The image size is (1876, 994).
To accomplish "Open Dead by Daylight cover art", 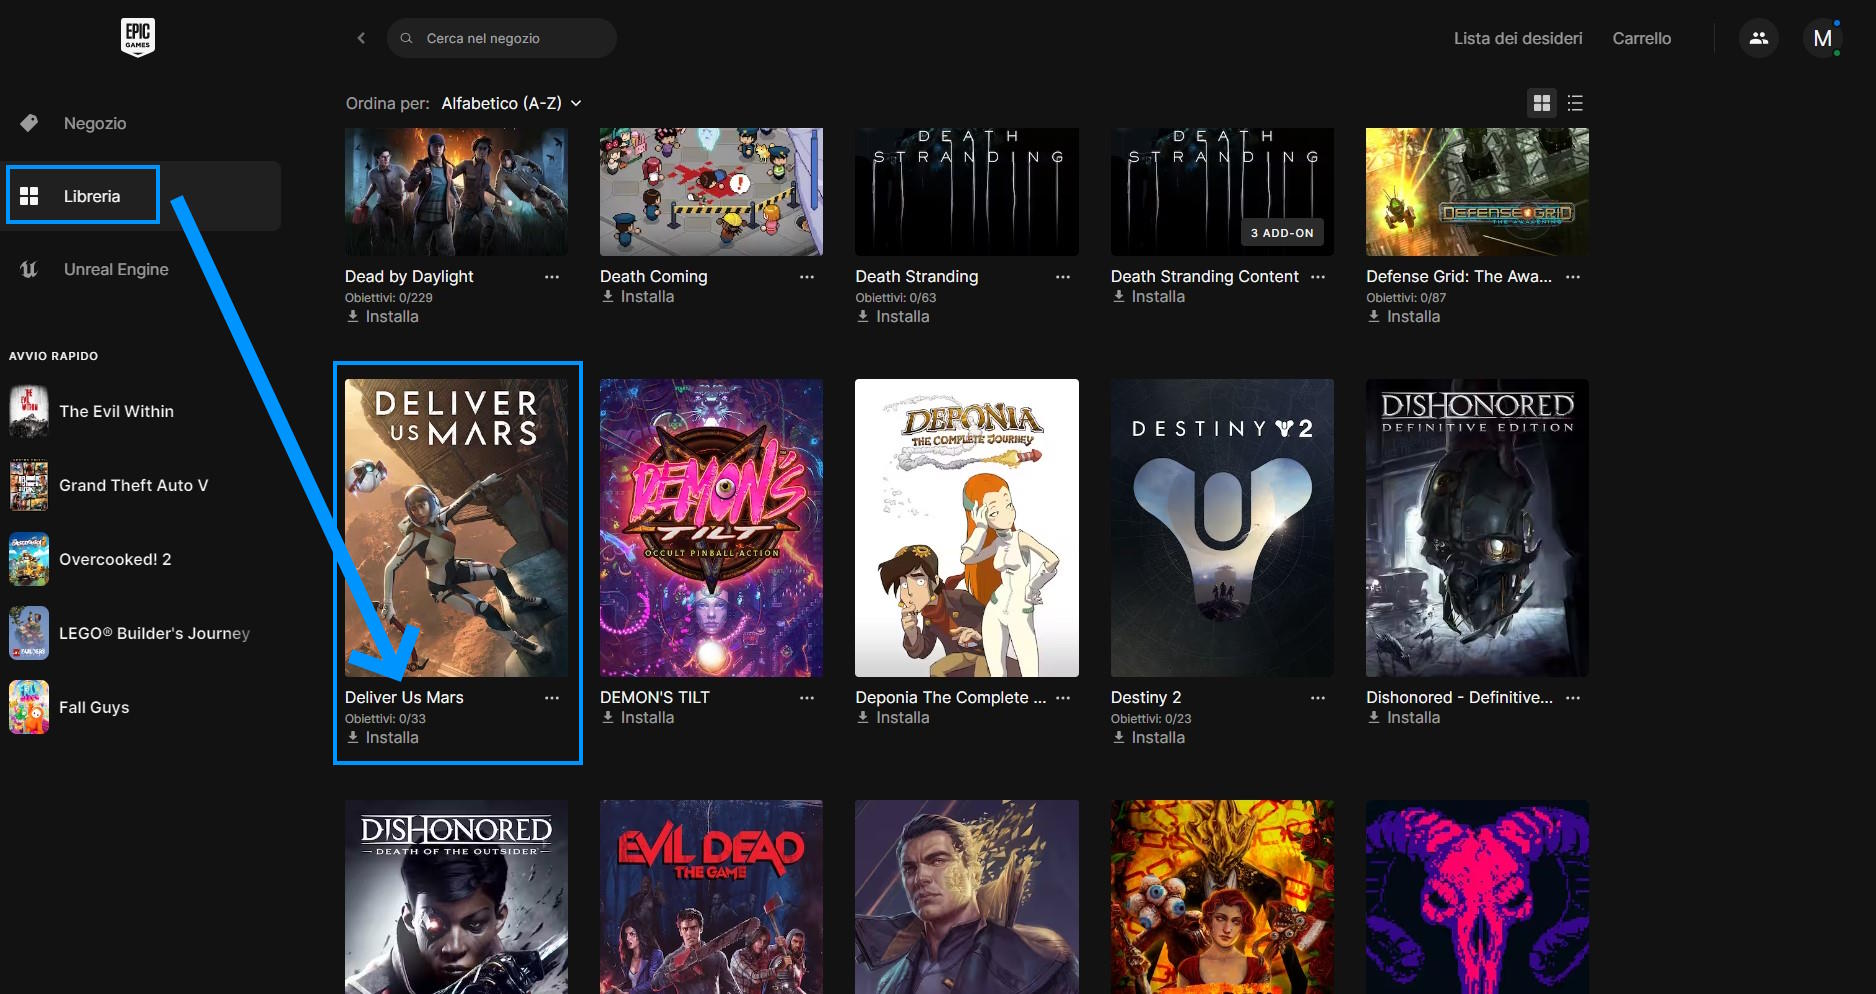I will [456, 191].
